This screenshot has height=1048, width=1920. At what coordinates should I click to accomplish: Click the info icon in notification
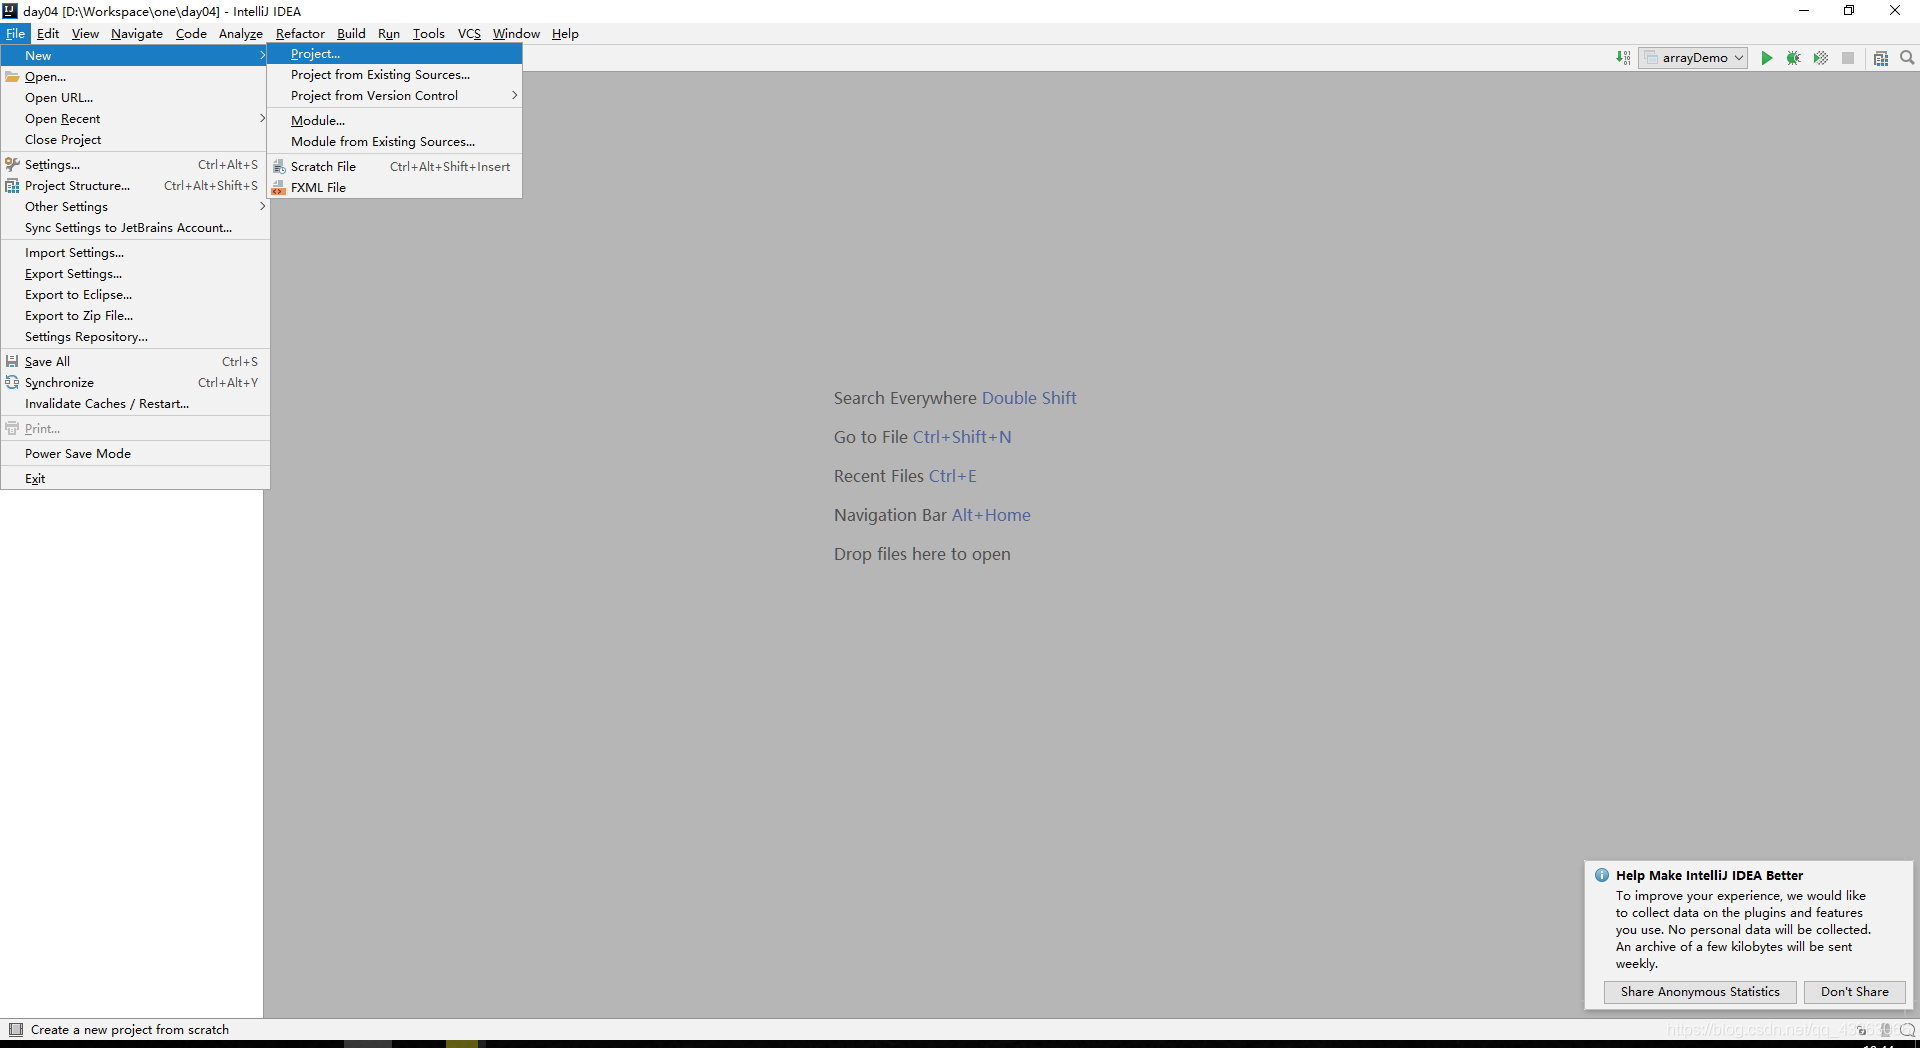coord(1602,875)
